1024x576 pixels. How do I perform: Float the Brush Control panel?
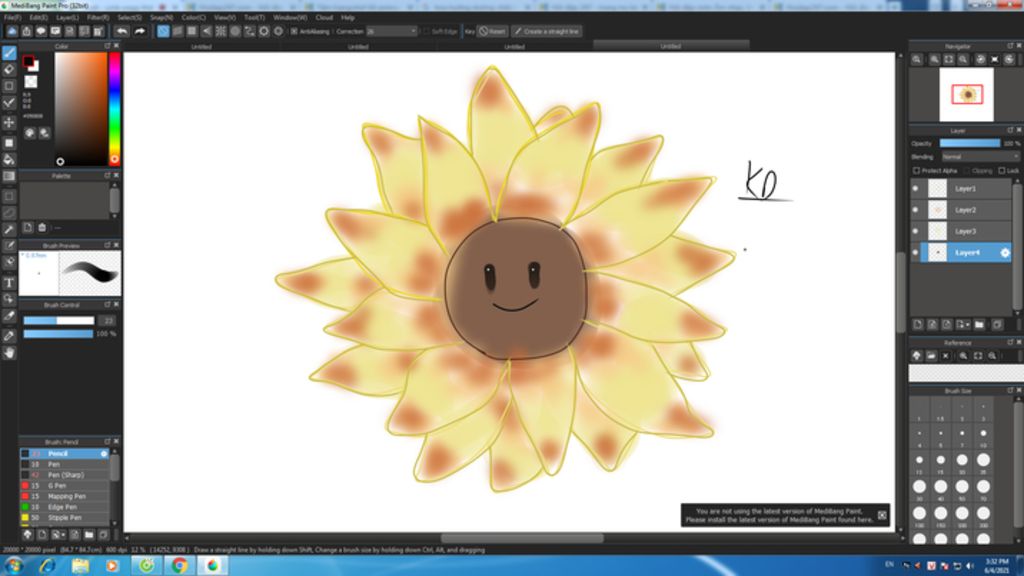click(107, 305)
